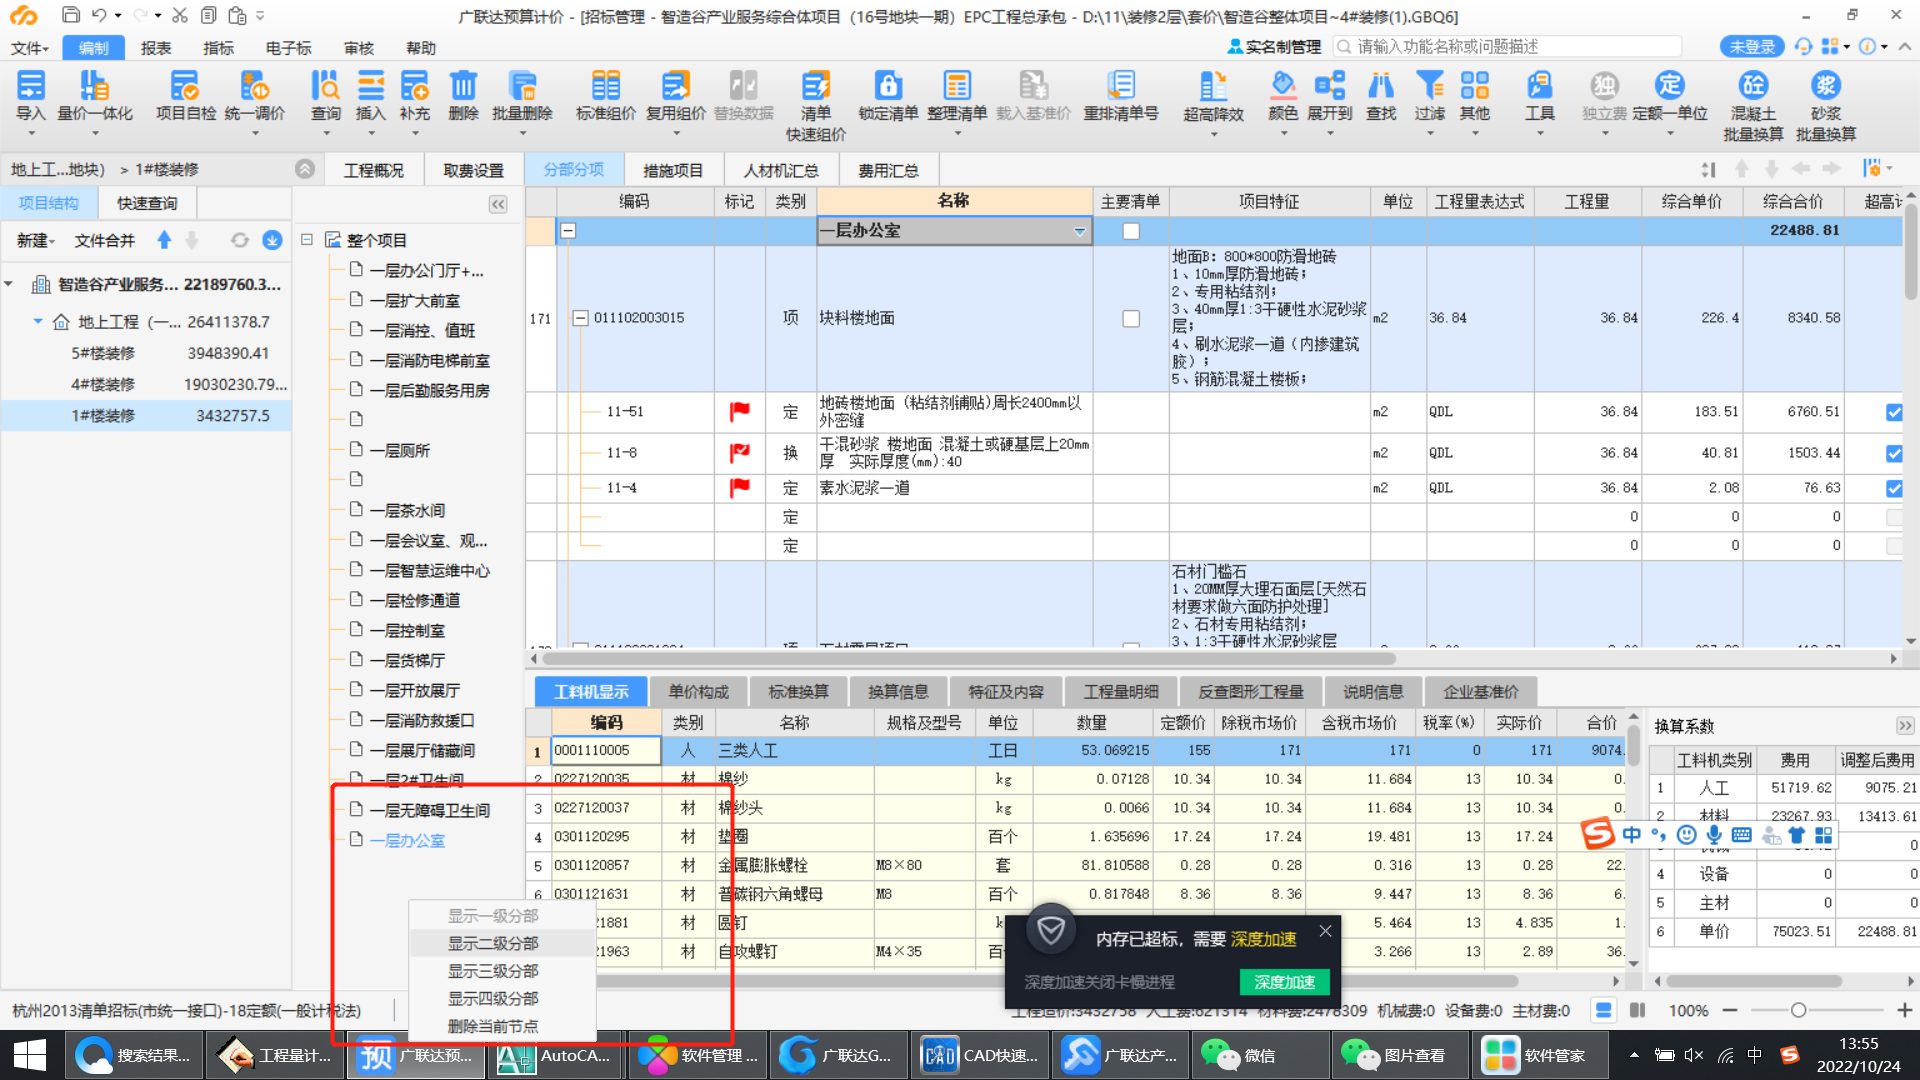
Task: Click the 查询 query icon
Action: tap(325, 96)
